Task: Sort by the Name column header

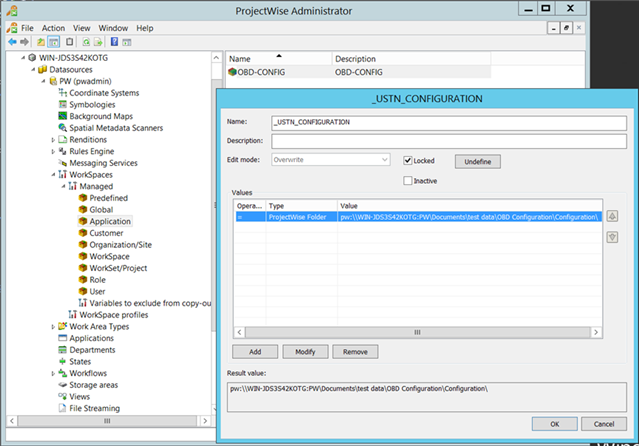Action: pyautogui.click(x=279, y=59)
